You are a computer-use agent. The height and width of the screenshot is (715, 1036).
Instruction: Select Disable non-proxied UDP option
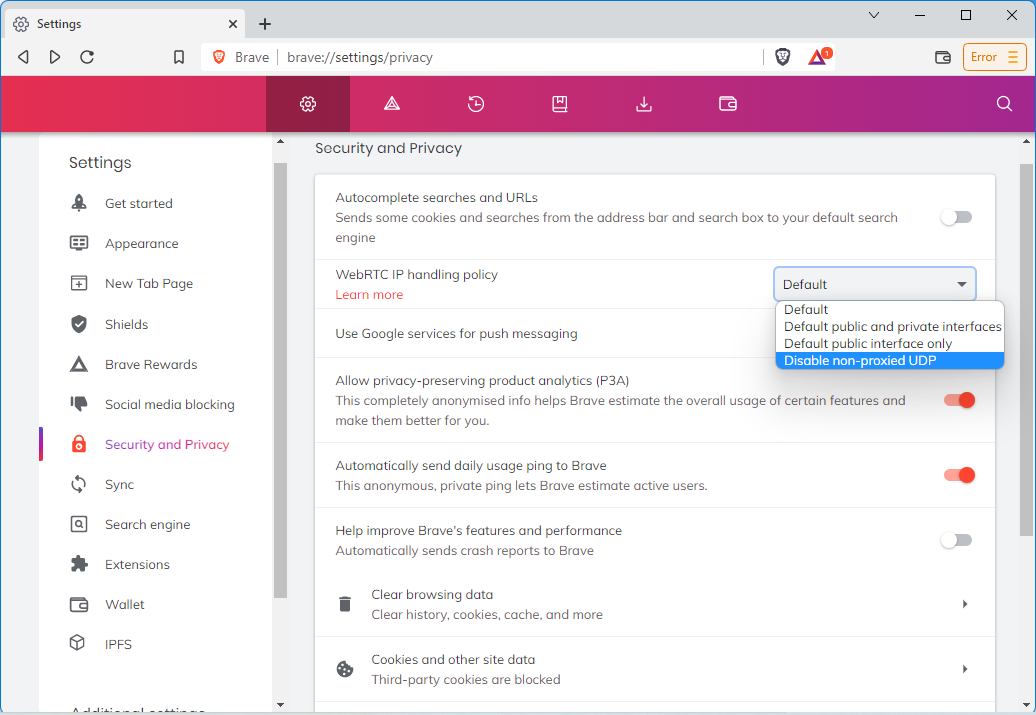tap(889, 361)
